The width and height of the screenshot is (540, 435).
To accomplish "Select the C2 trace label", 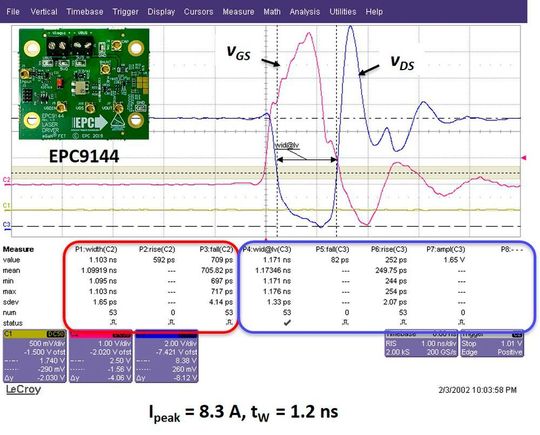I will pos(6,180).
